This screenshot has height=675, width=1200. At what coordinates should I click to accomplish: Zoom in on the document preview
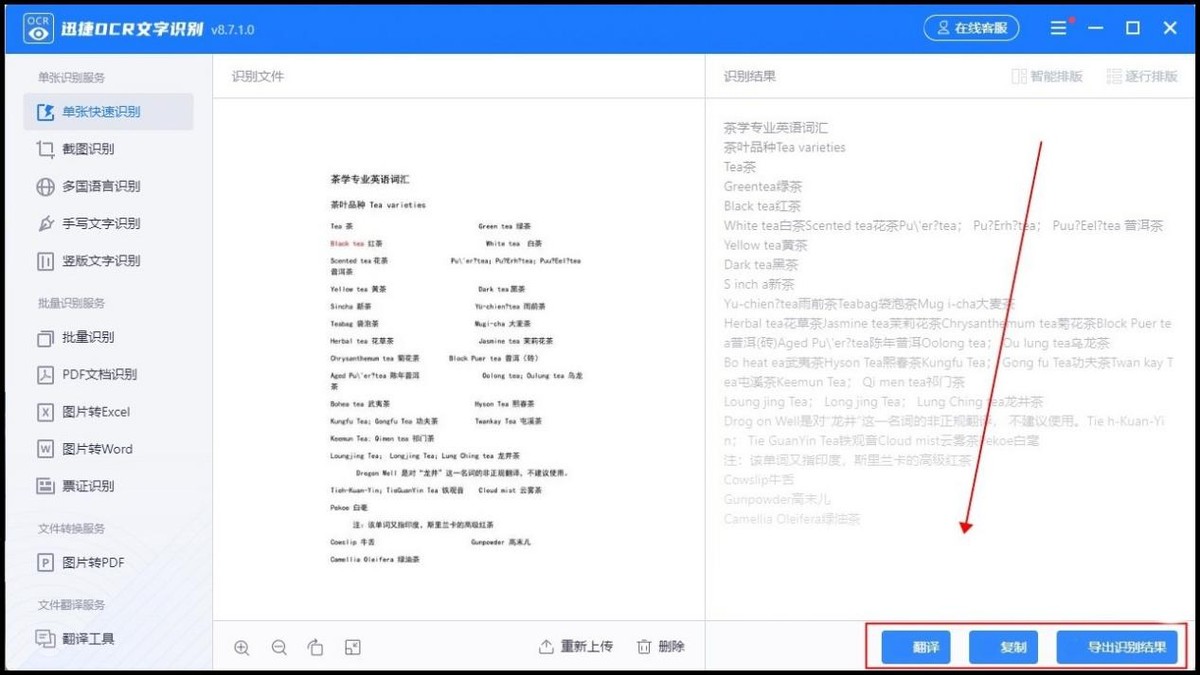(x=241, y=647)
